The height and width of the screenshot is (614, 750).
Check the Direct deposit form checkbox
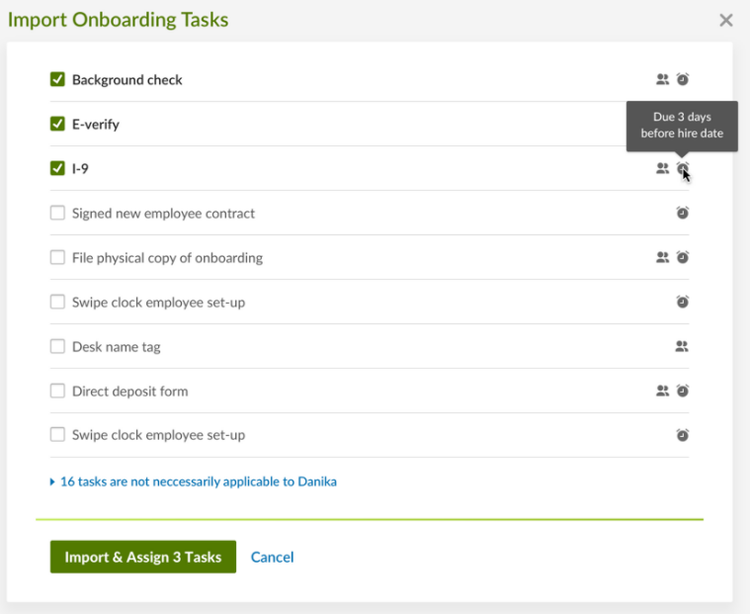pos(57,391)
